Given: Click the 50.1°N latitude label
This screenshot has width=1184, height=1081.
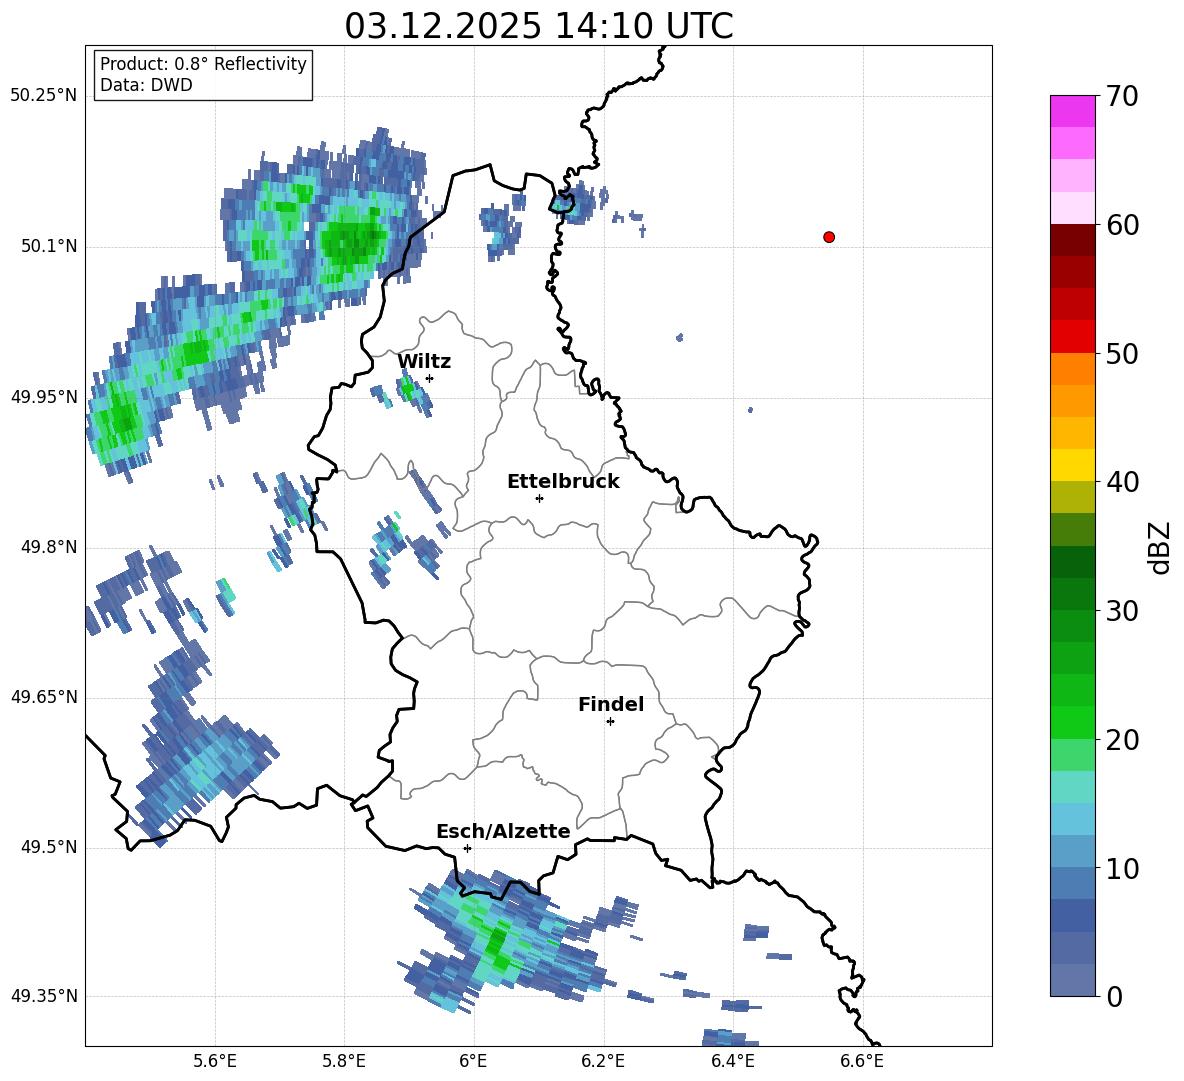Looking at the screenshot, I should click(x=49, y=246).
